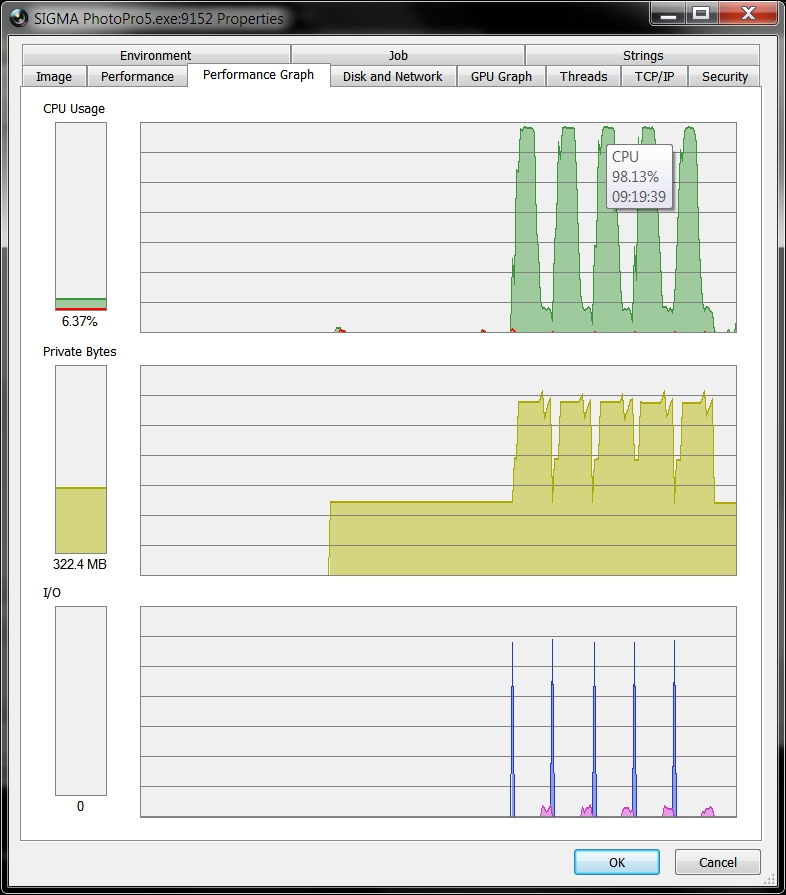
Task: Click the Private Bytes label
Action: pyautogui.click(x=79, y=352)
